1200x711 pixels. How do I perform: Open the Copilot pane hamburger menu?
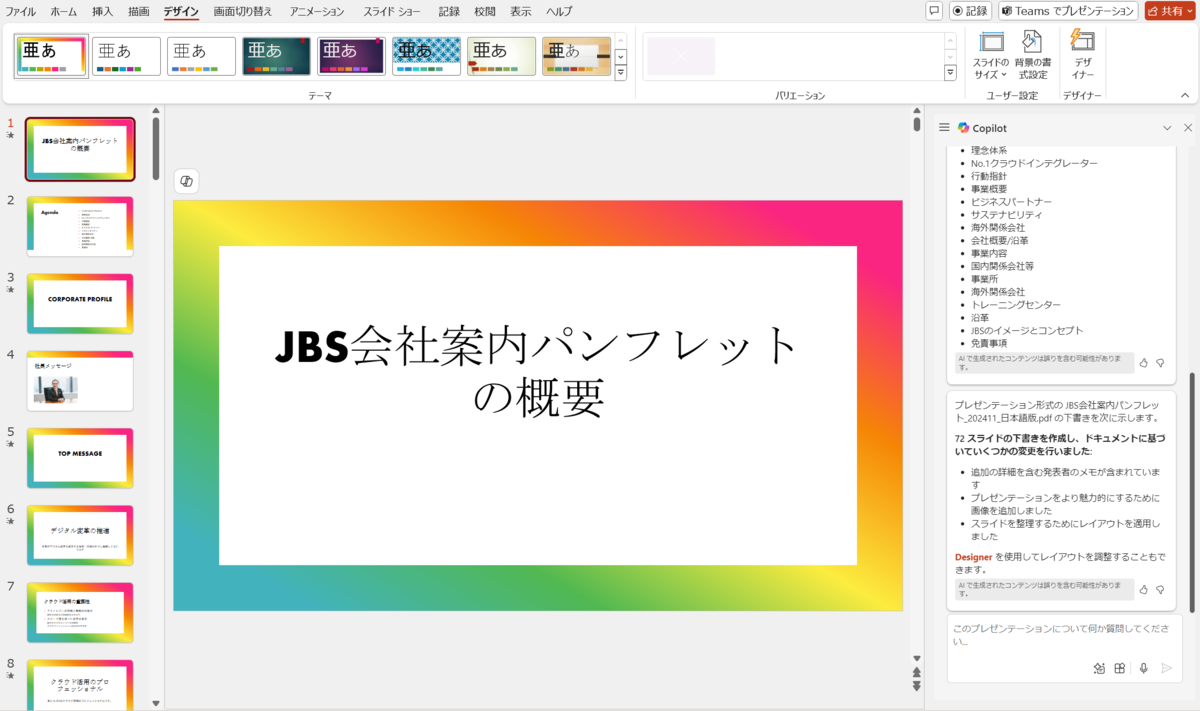pos(943,128)
